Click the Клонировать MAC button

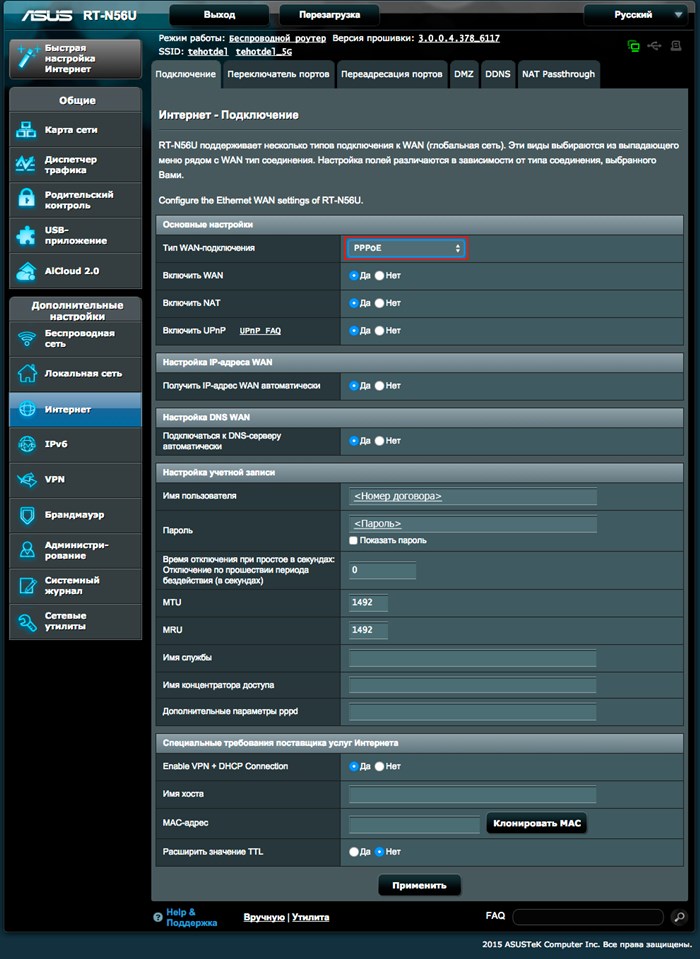coord(537,823)
